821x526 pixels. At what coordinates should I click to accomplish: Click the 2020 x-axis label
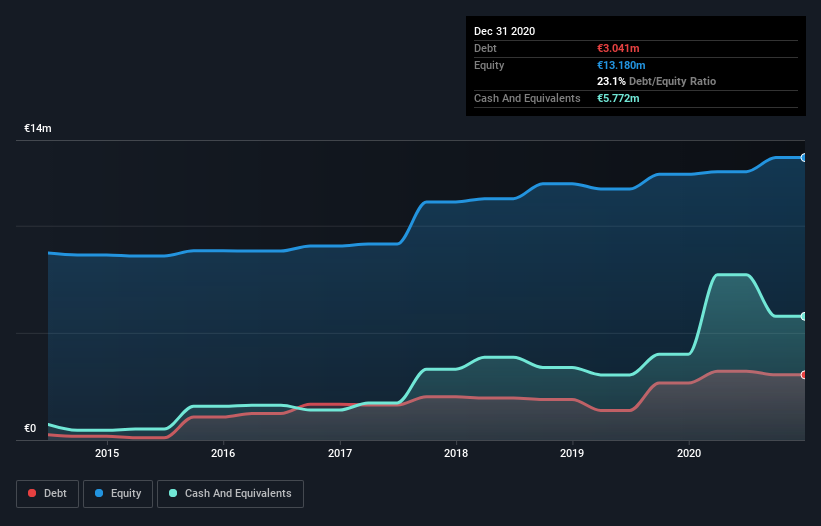pos(689,453)
